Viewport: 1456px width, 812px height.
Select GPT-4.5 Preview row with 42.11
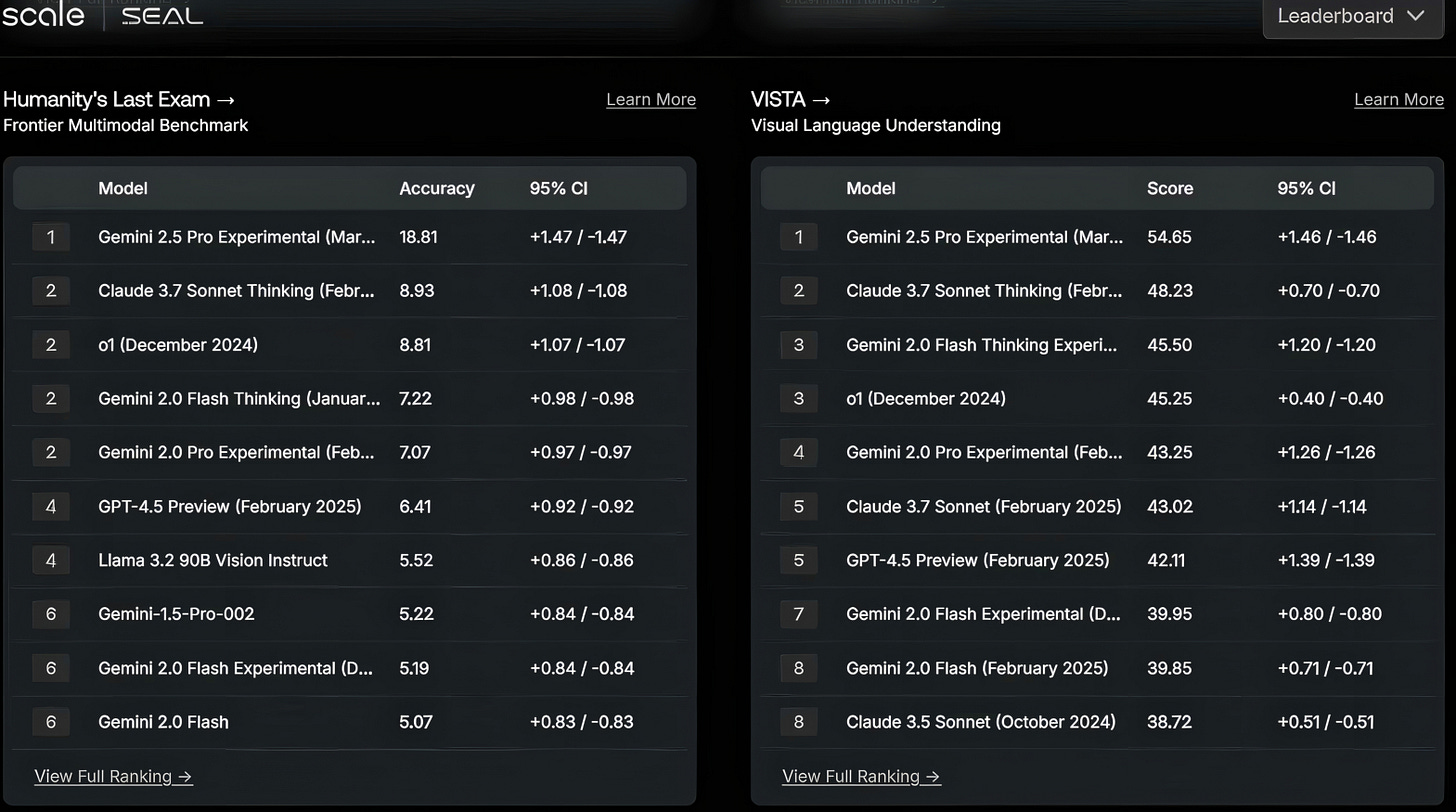pyautogui.click(x=1098, y=561)
